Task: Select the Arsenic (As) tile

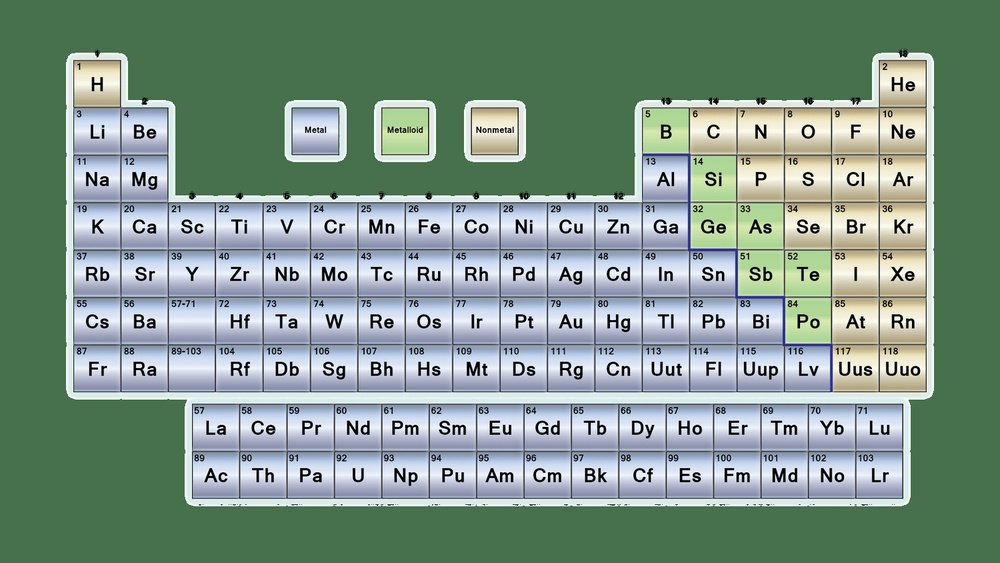Action: pos(760,226)
